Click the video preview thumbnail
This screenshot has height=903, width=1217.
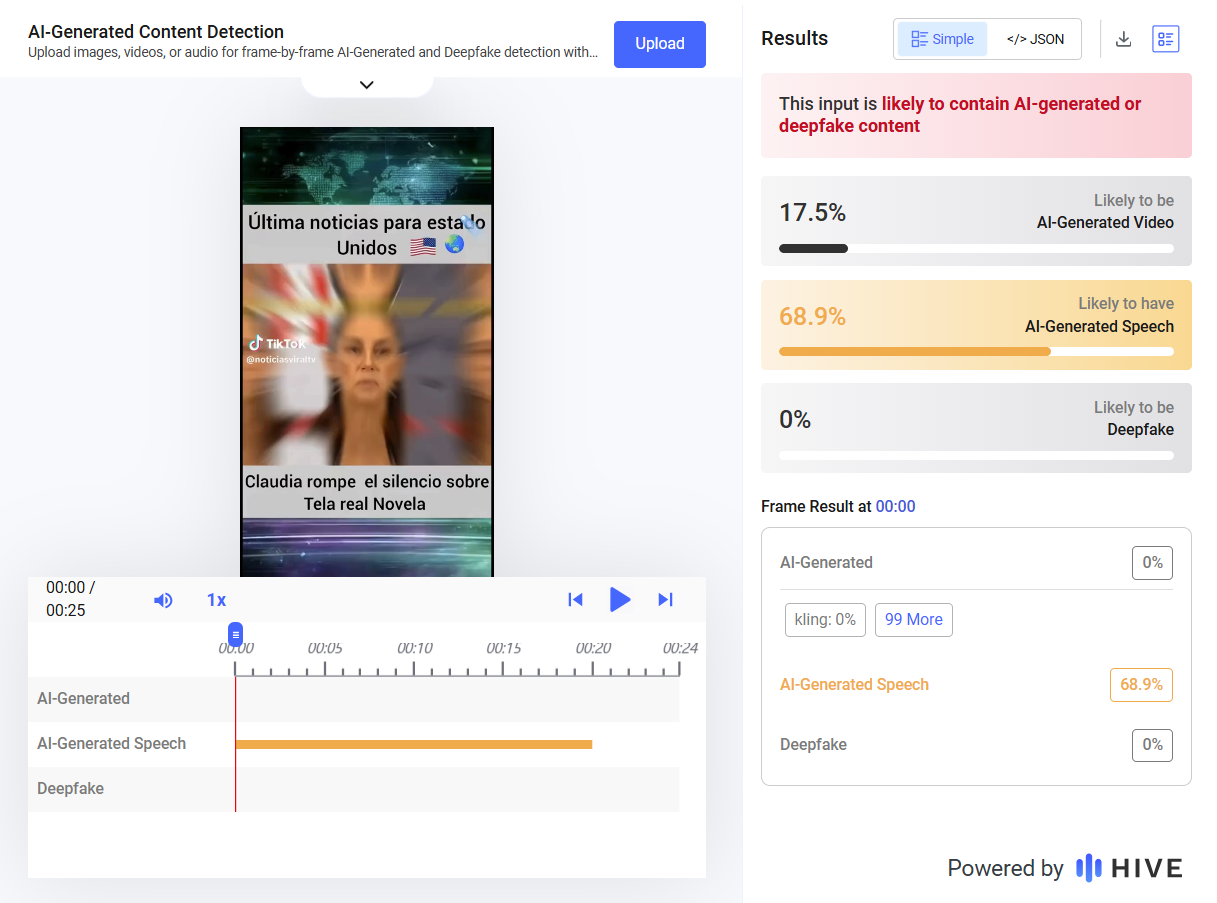click(x=367, y=352)
